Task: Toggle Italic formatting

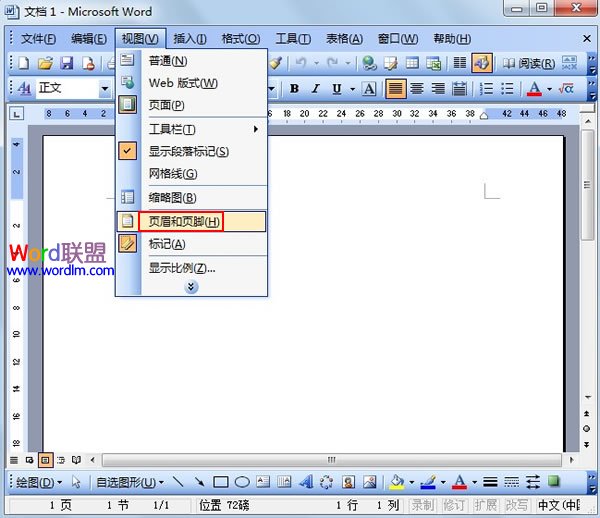Action: click(x=315, y=89)
